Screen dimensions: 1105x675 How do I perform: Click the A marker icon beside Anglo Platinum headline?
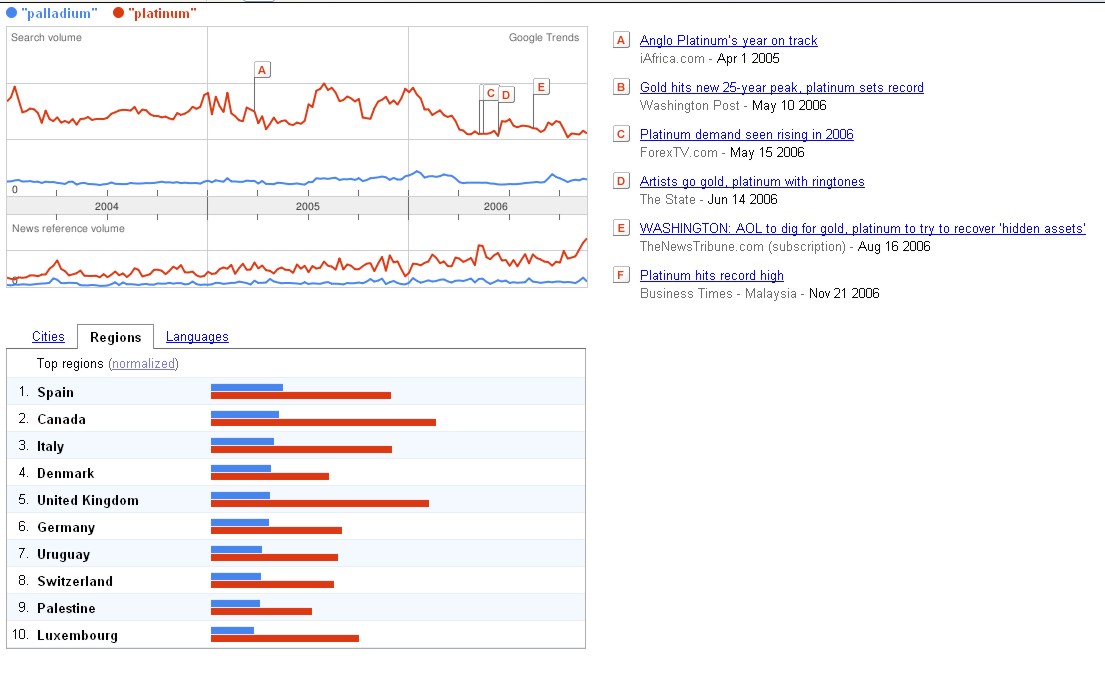click(x=621, y=41)
